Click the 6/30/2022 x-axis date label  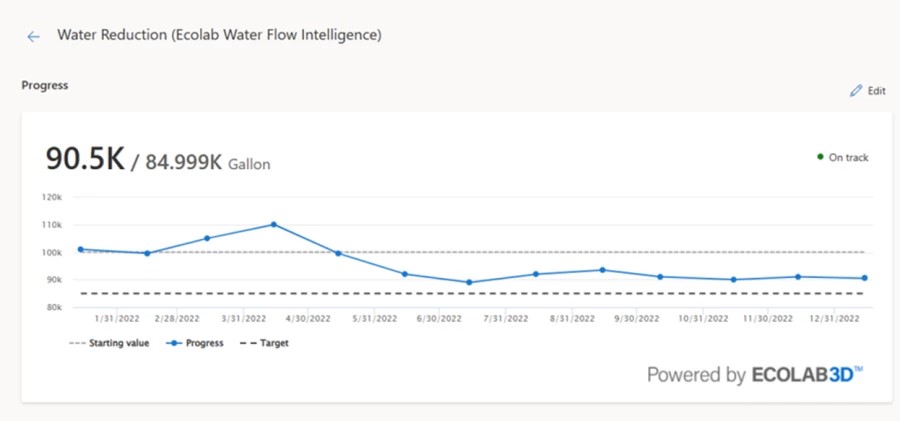pyautogui.click(x=438, y=319)
